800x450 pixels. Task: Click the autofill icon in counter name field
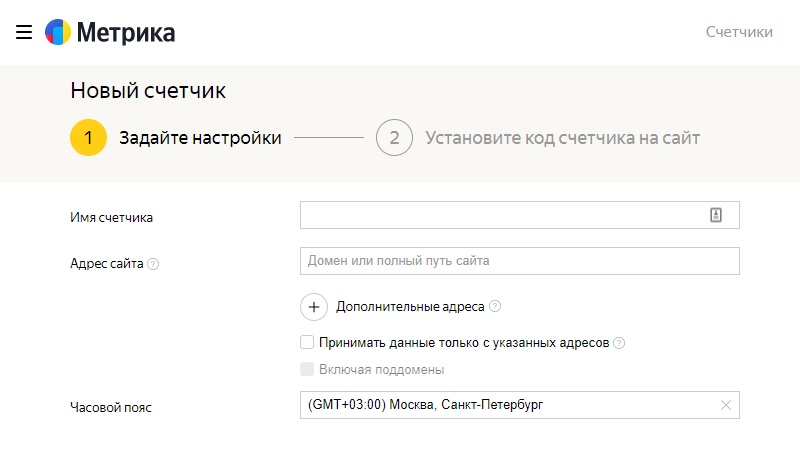pos(716,215)
